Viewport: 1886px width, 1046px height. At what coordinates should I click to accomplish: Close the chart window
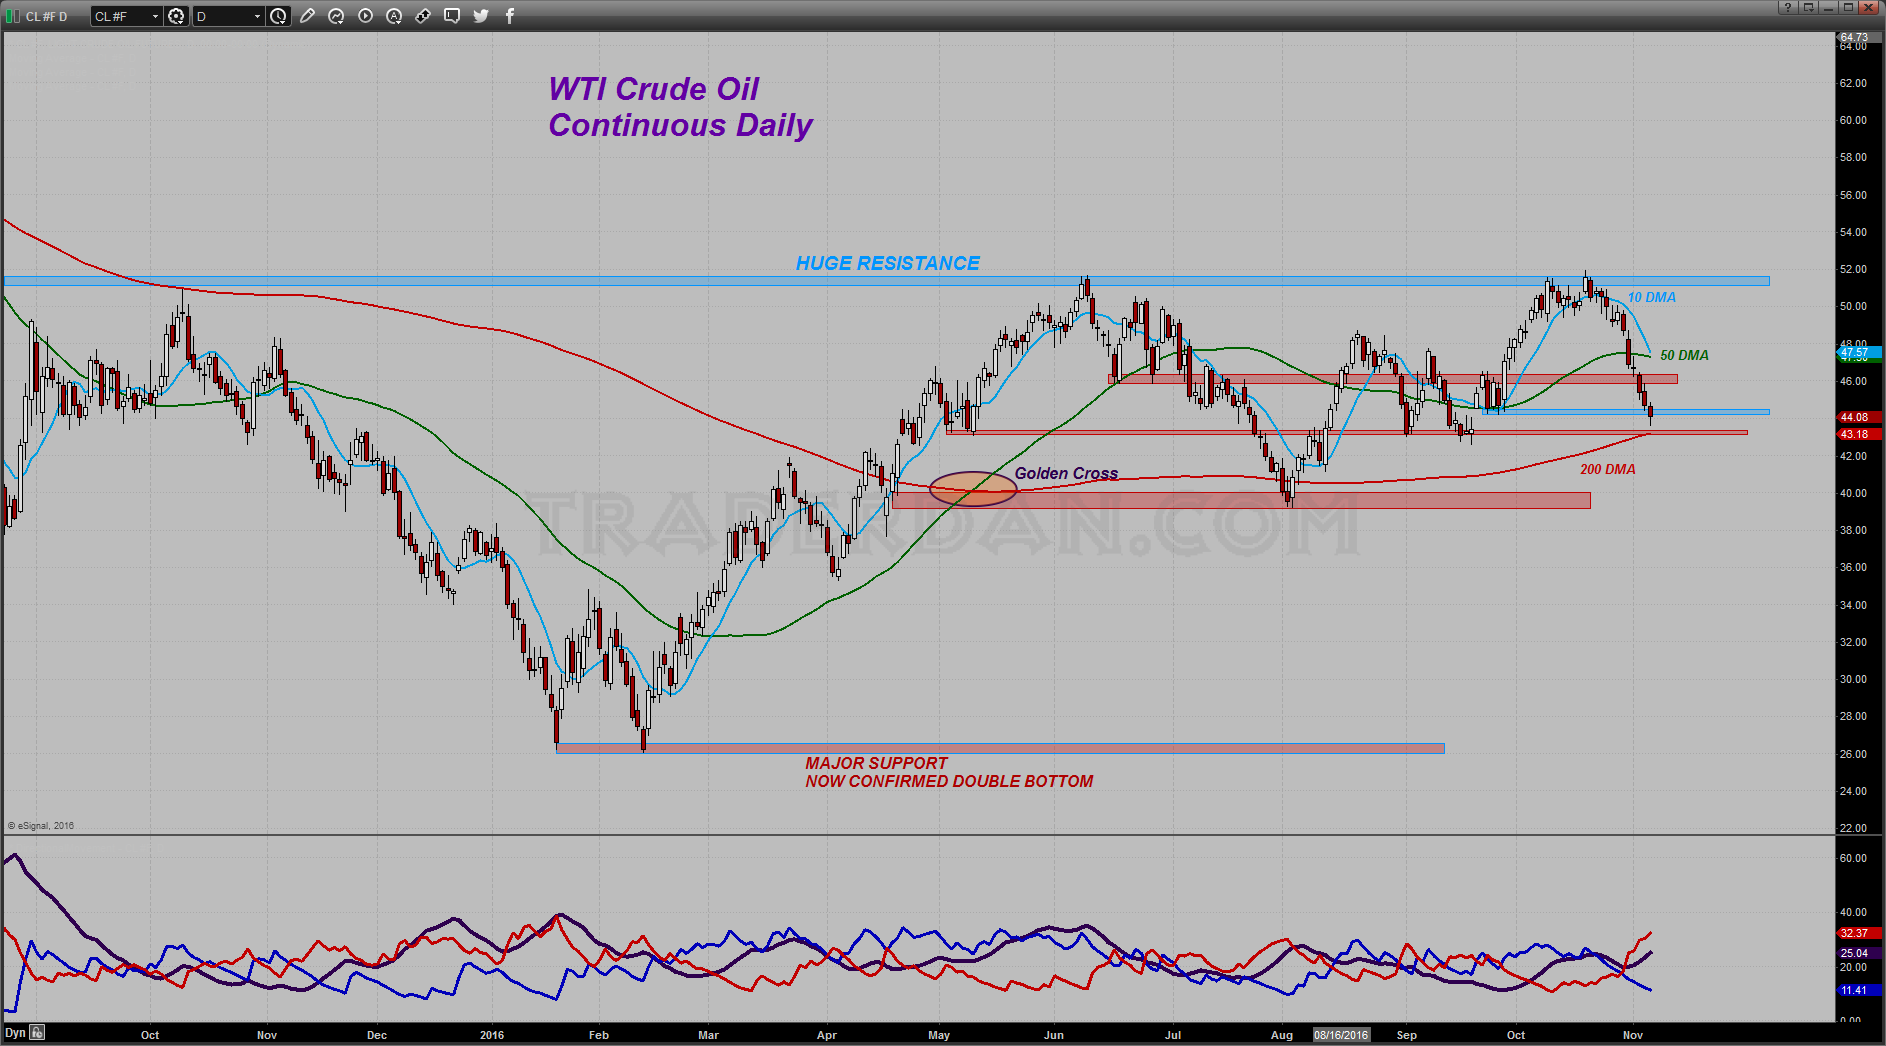click(1868, 7)
